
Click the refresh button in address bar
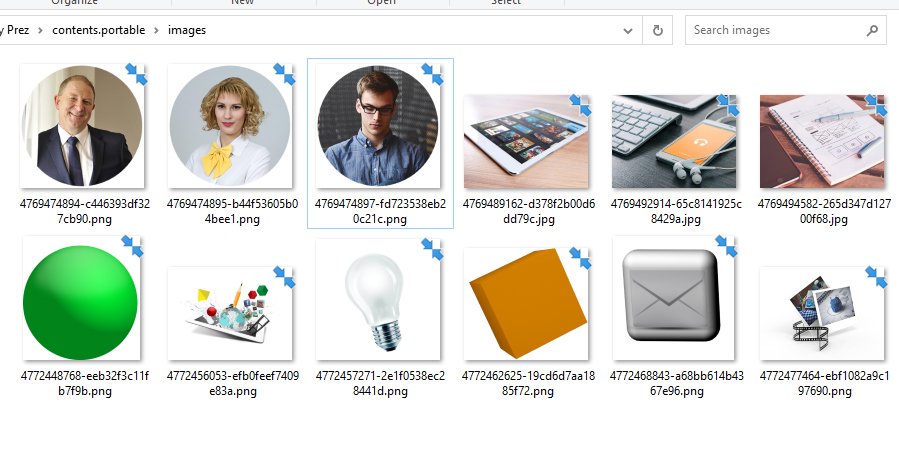click(x=657, y=30)
